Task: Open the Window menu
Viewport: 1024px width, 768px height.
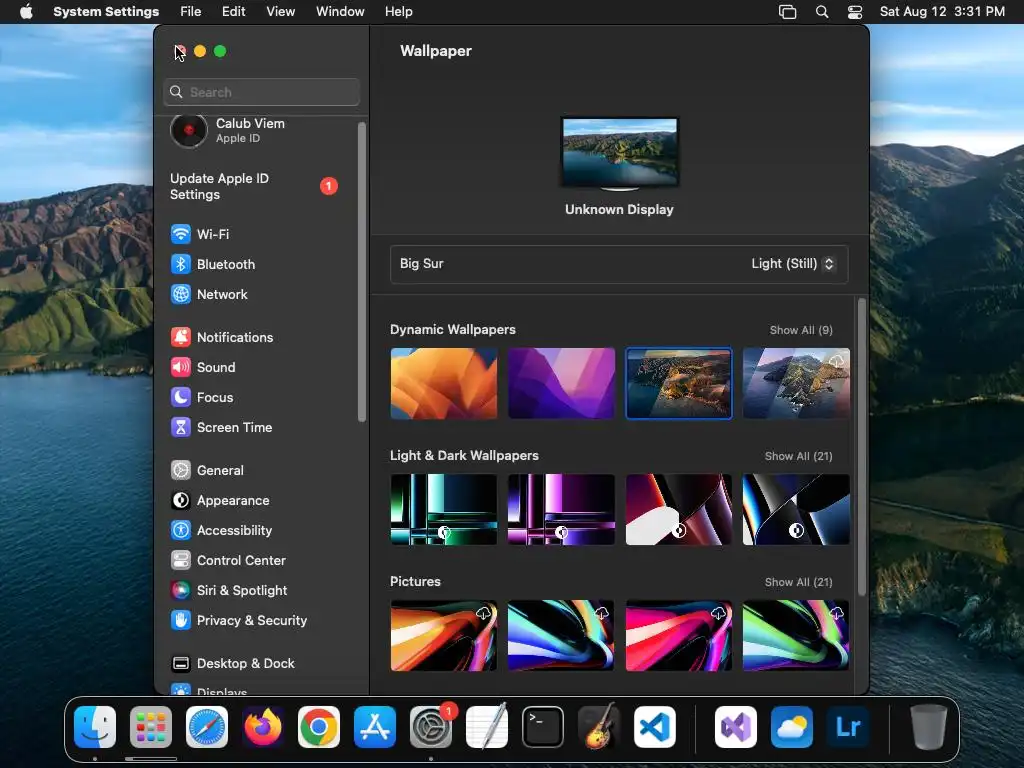Action: [340, 12]
